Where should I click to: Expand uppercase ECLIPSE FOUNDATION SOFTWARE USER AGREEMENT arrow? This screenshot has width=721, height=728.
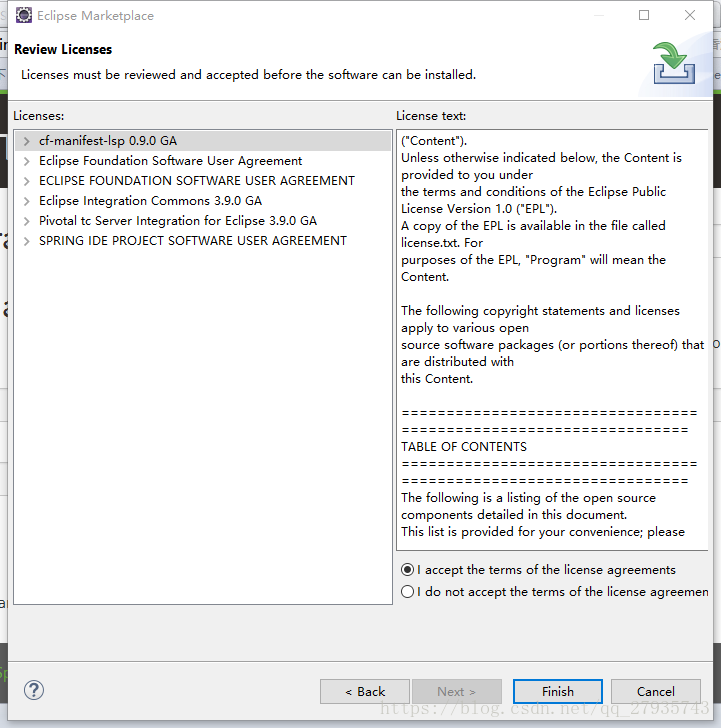point(26,181)
